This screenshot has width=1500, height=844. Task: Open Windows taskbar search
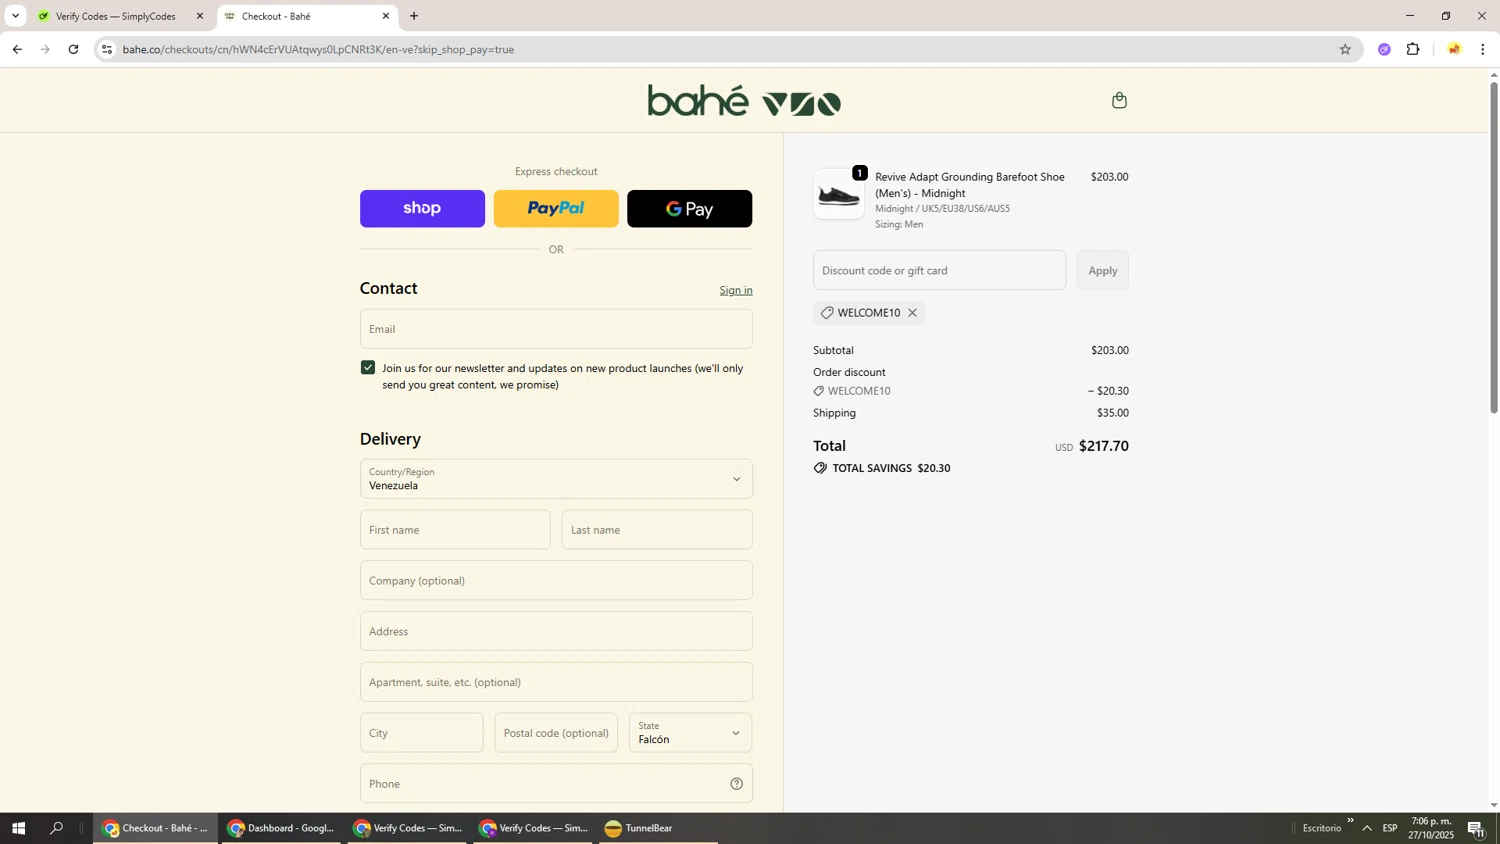57,828
